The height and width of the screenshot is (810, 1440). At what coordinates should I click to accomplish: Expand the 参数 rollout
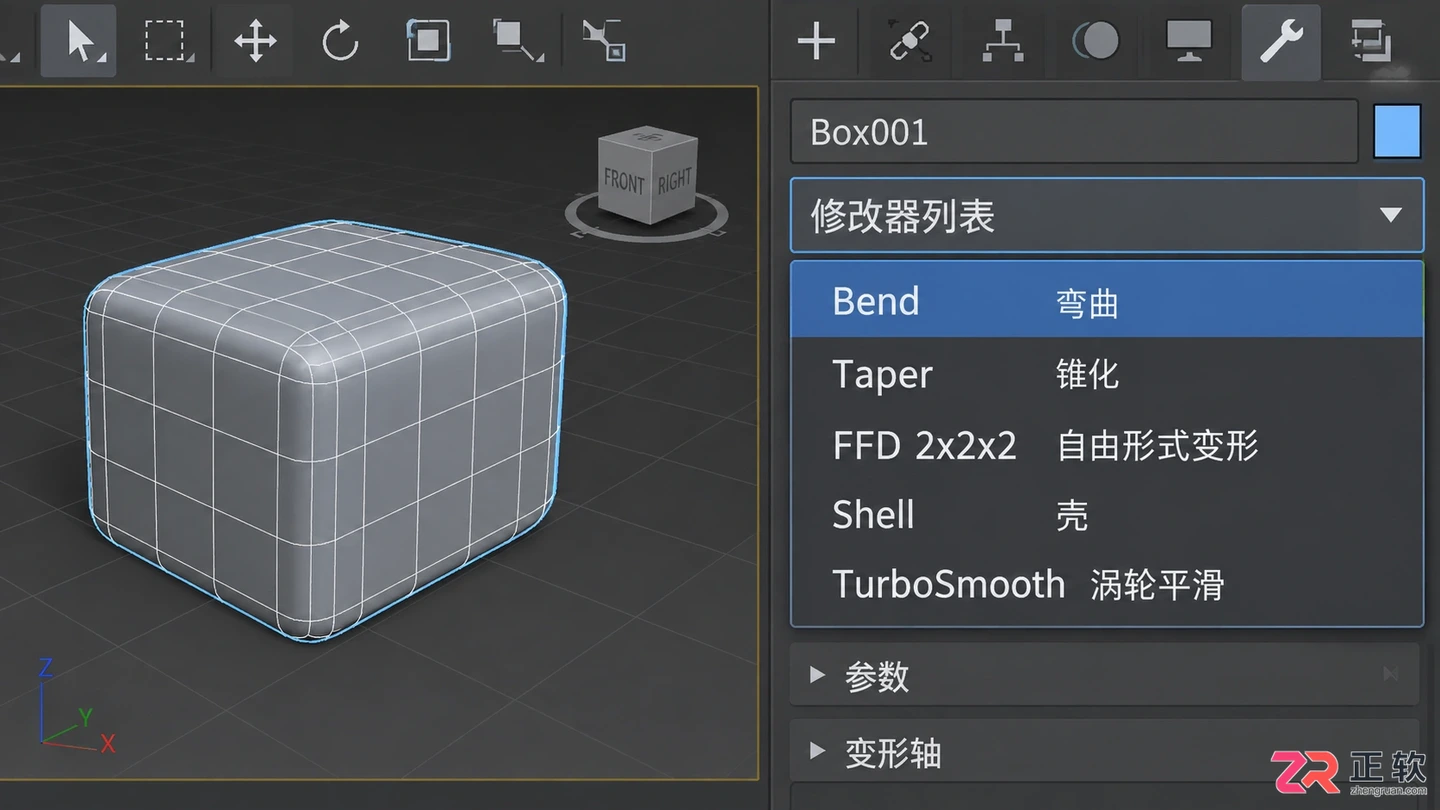pyautogui.click(x=1104, y=675)
